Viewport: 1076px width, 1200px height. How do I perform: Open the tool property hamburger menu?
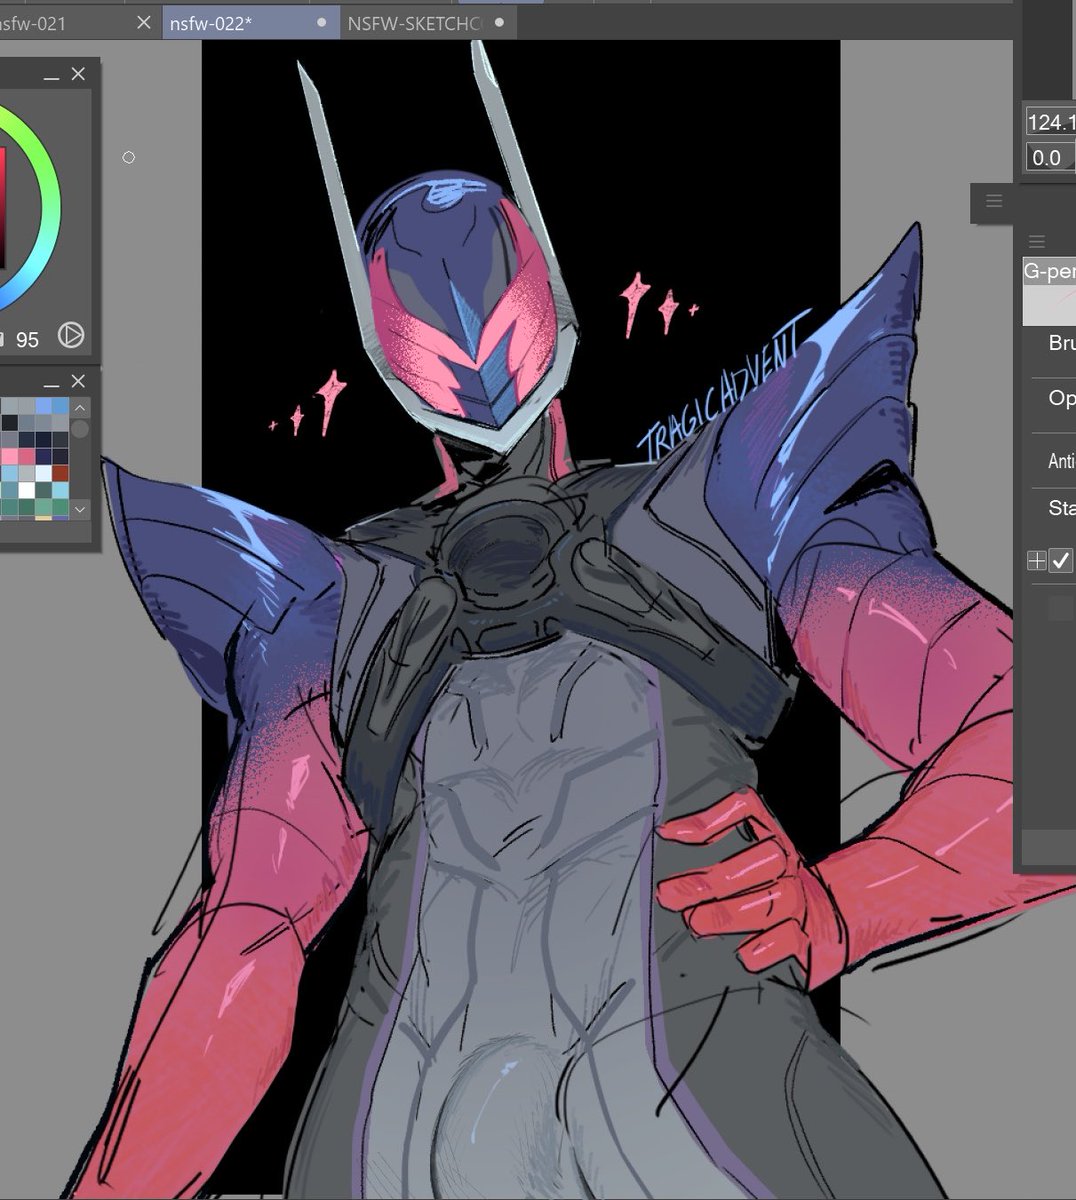pyautogui.click(x=1037, y=241)
